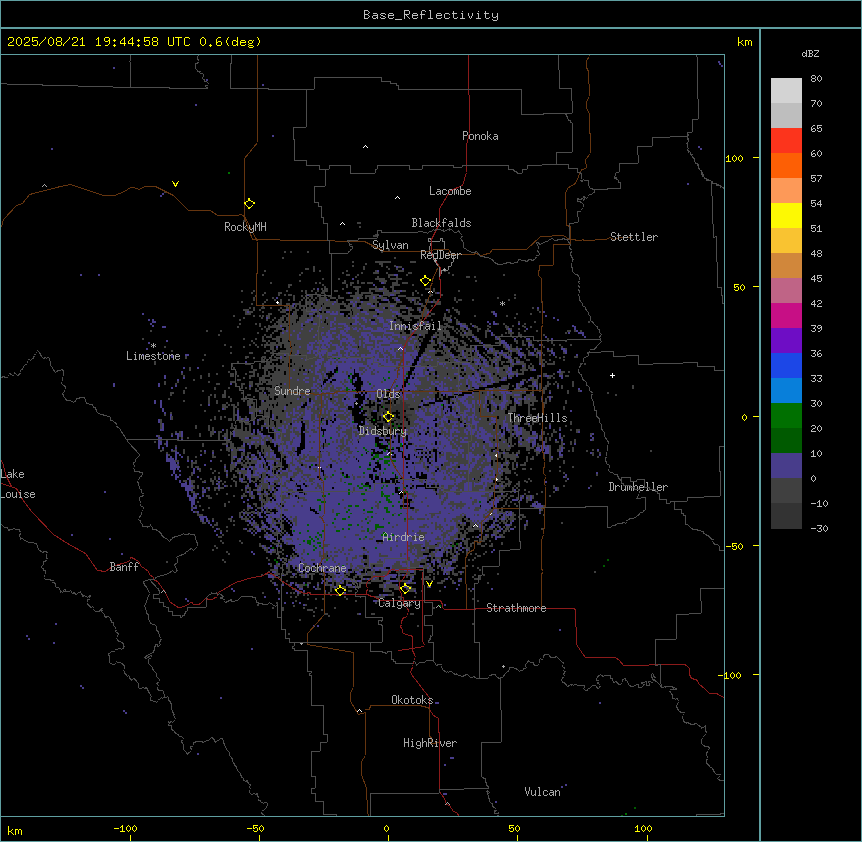The image size is (862, 842).
Task: Select the Sylvan map label
Action: [390, 245]
